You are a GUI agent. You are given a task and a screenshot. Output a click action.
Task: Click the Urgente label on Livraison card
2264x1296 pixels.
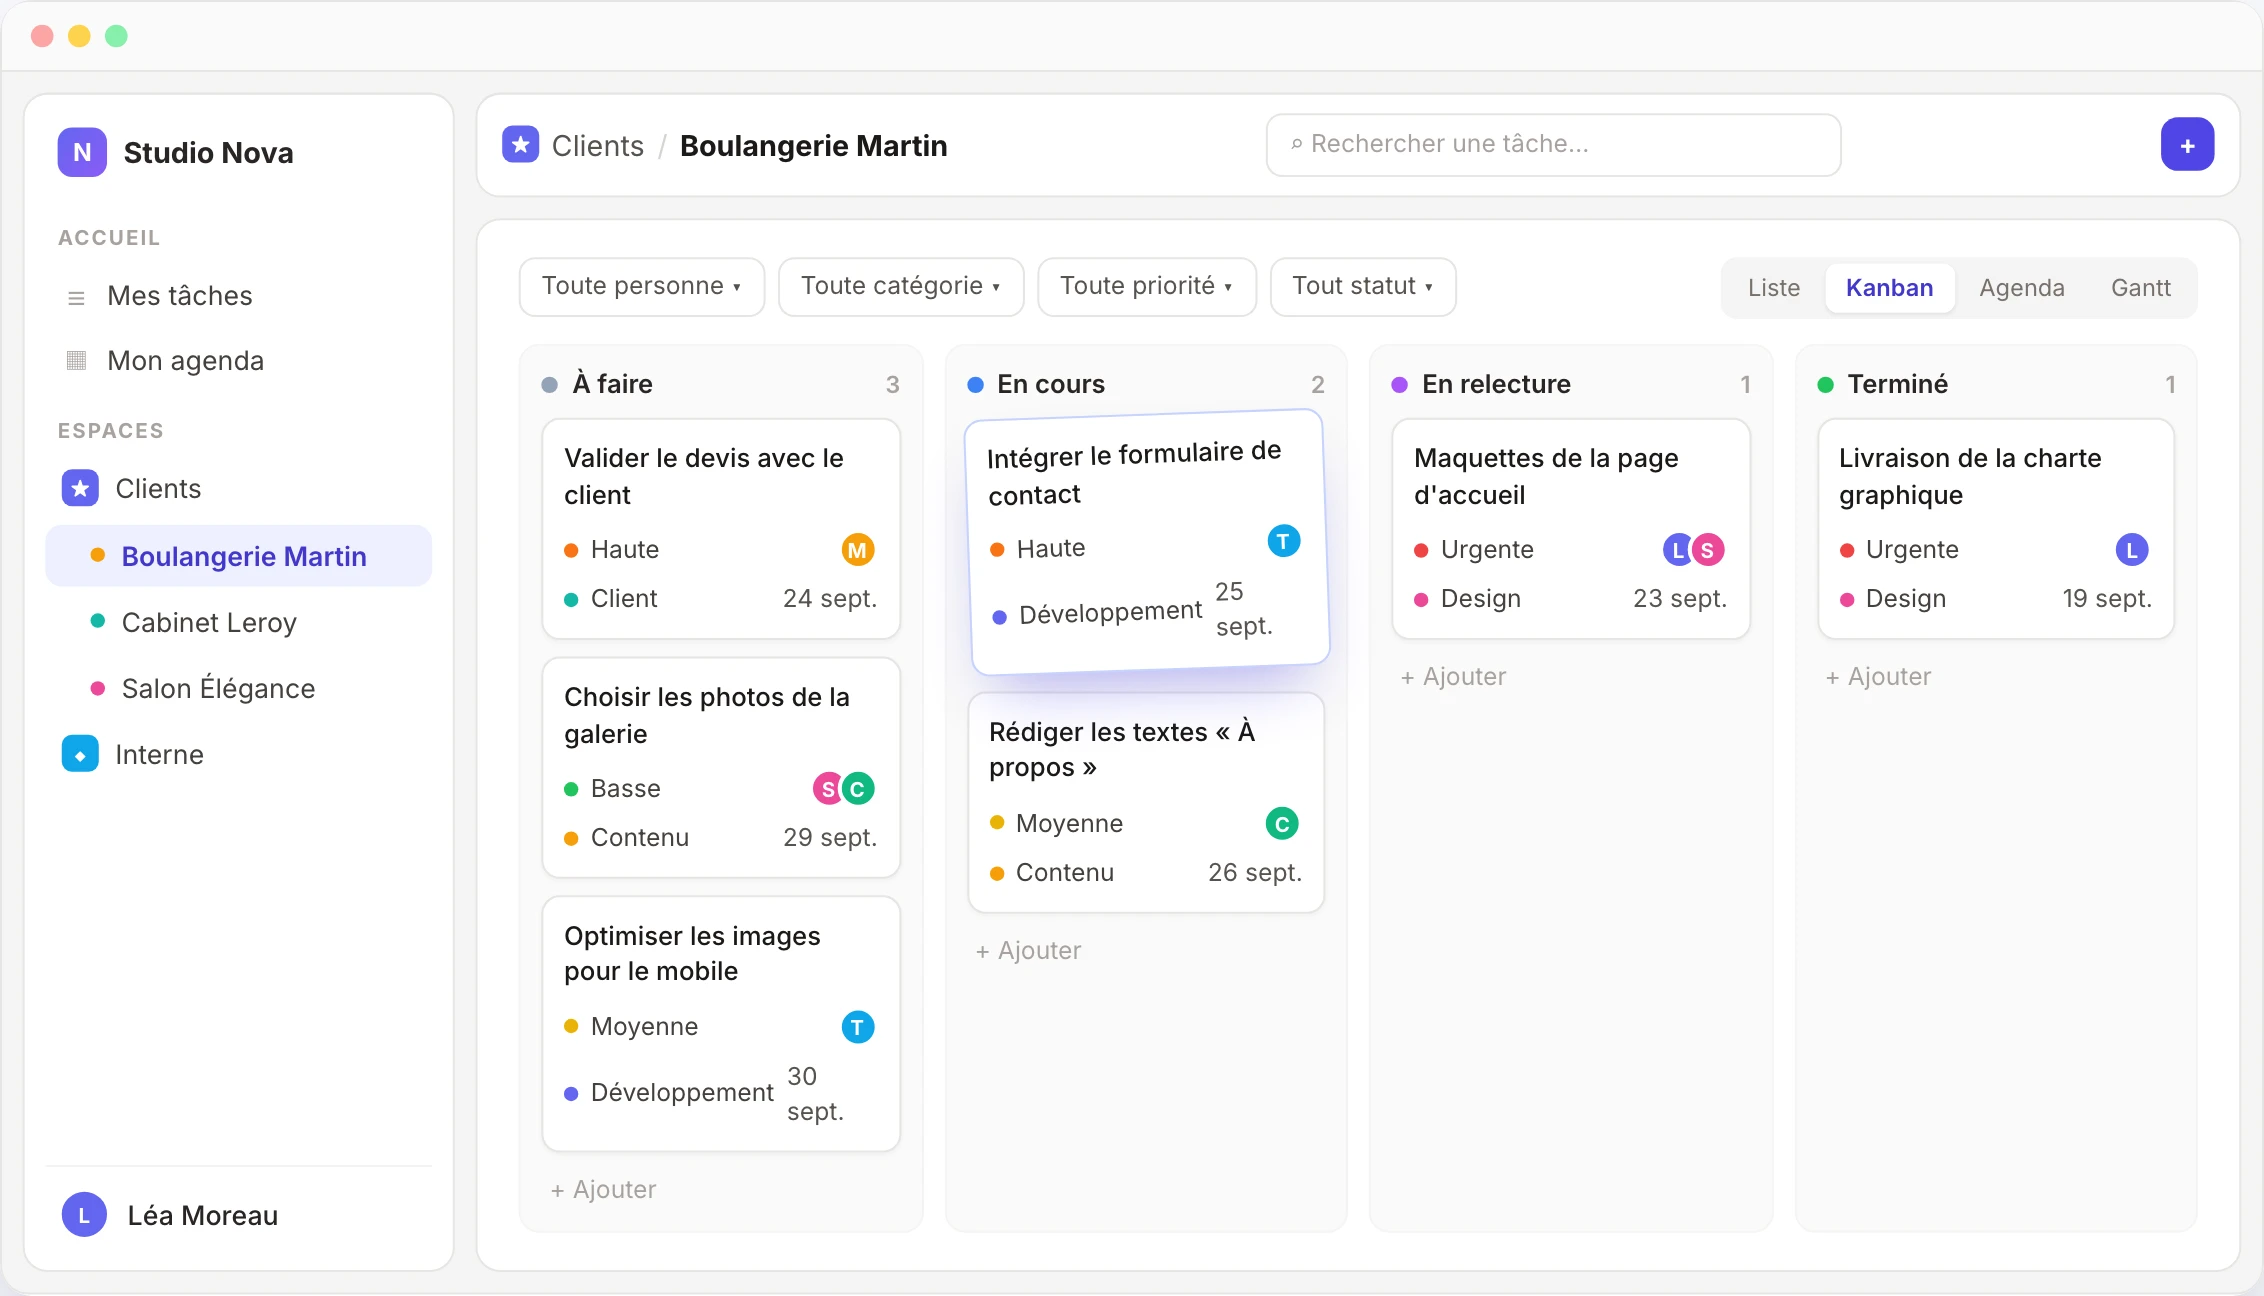[x=1912, y=550]
